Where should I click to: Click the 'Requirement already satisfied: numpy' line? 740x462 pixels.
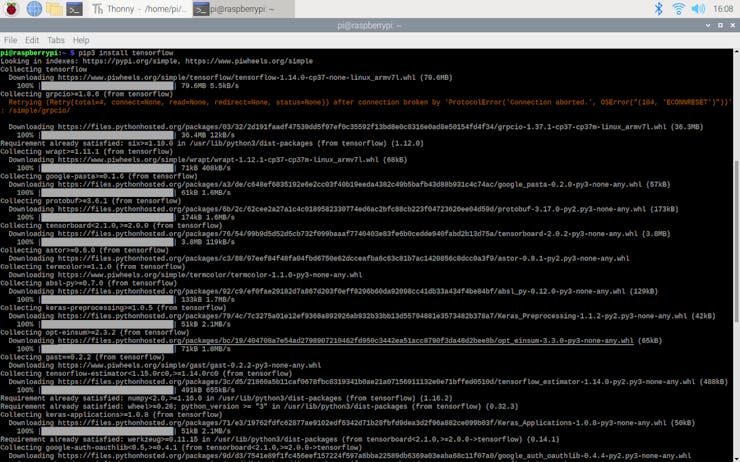(226, 398)
